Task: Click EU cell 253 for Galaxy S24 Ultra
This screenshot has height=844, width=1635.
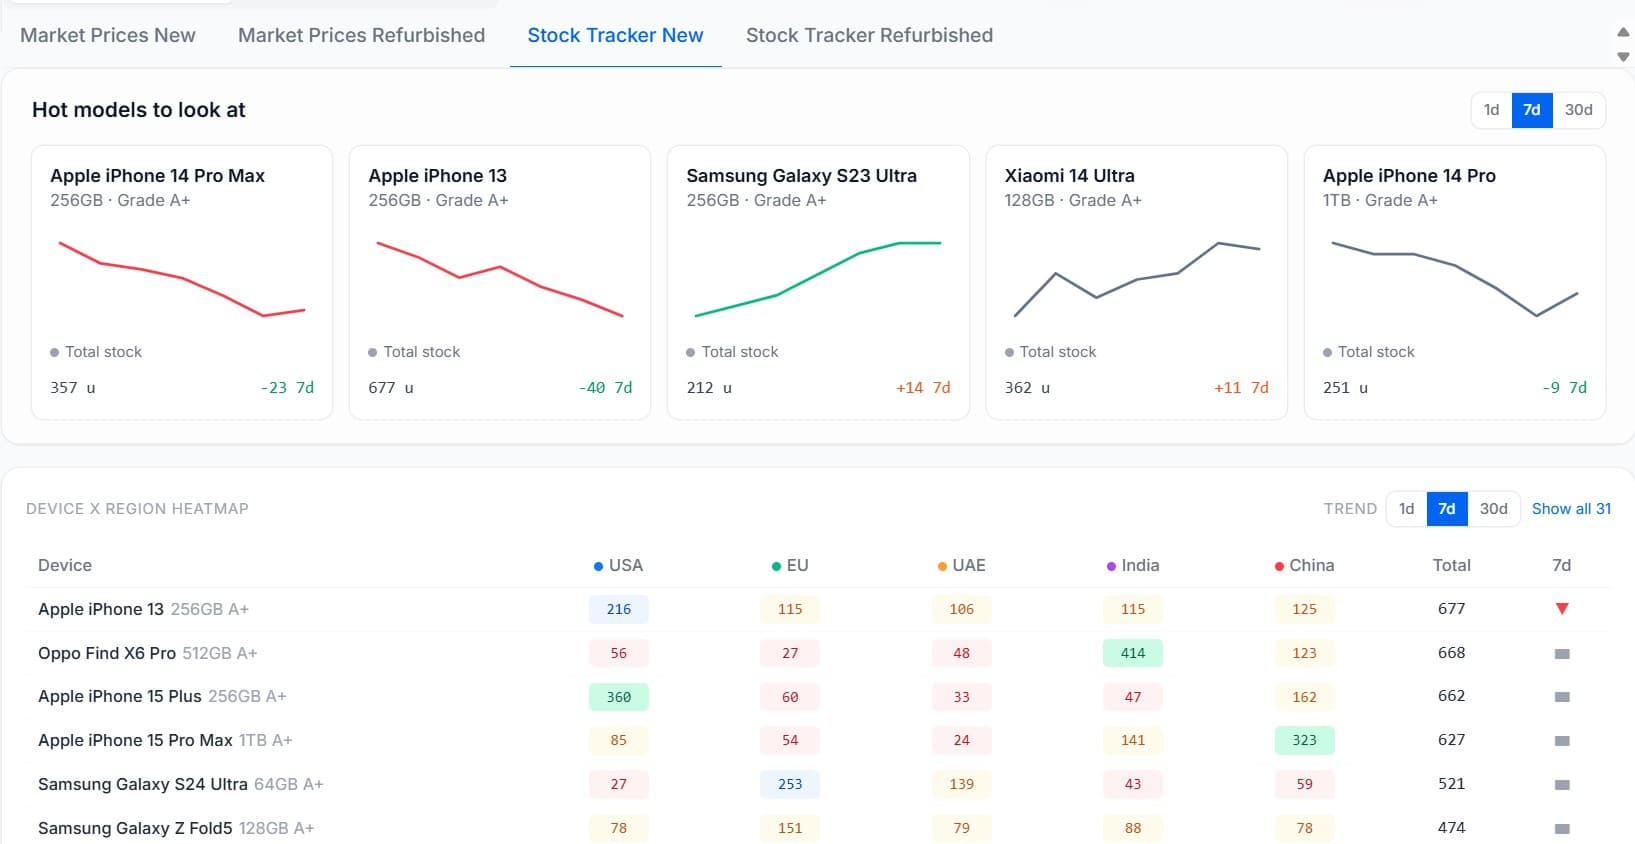Action: click(x=790, y=785)
